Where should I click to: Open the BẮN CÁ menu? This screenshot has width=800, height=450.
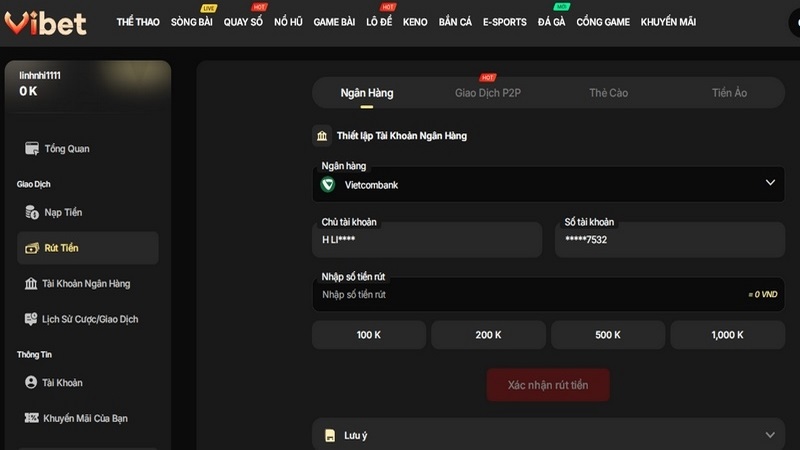(455, 22)
